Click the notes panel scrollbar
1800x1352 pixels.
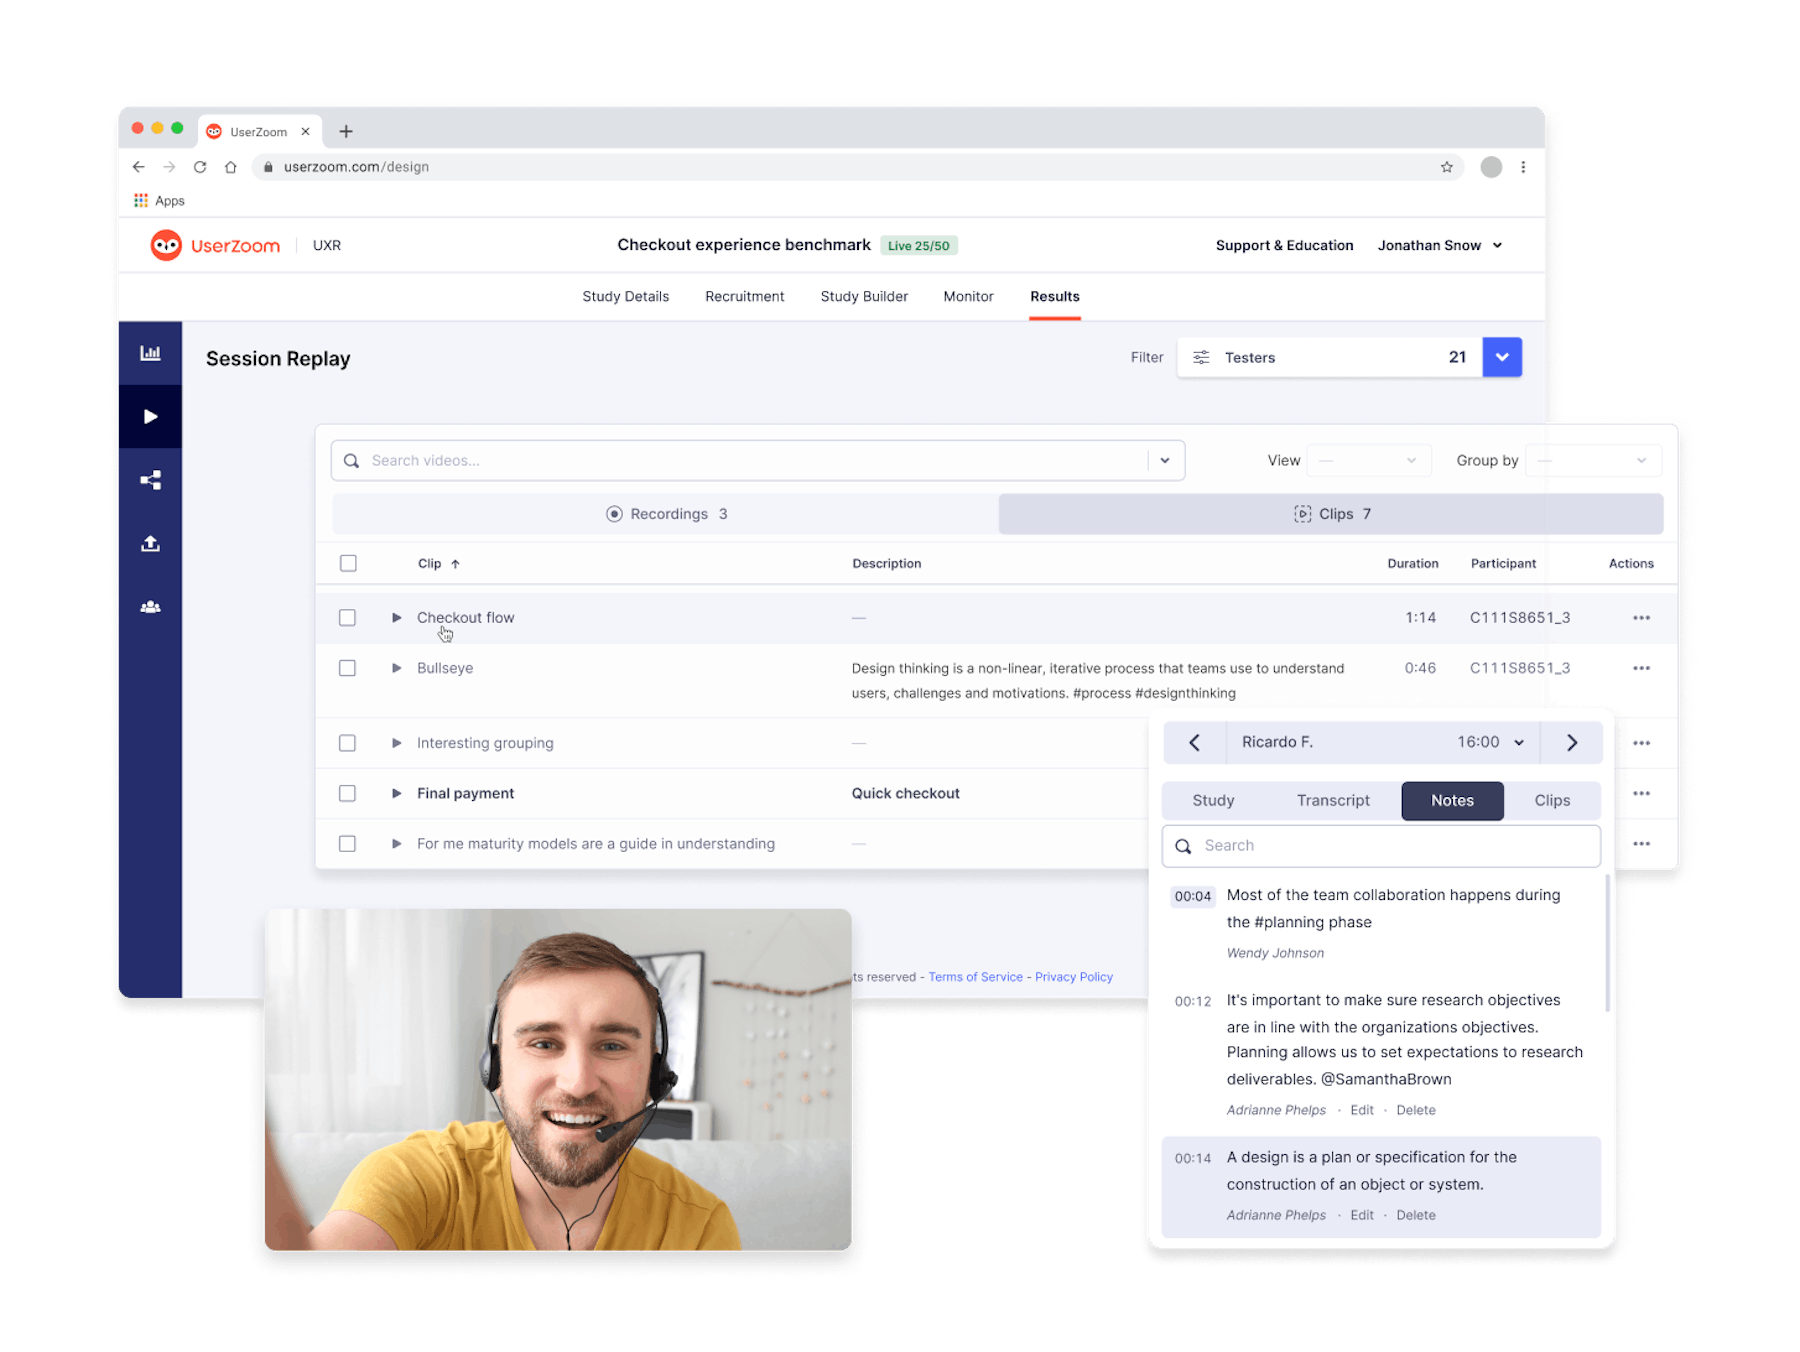tap(1607, 943)
